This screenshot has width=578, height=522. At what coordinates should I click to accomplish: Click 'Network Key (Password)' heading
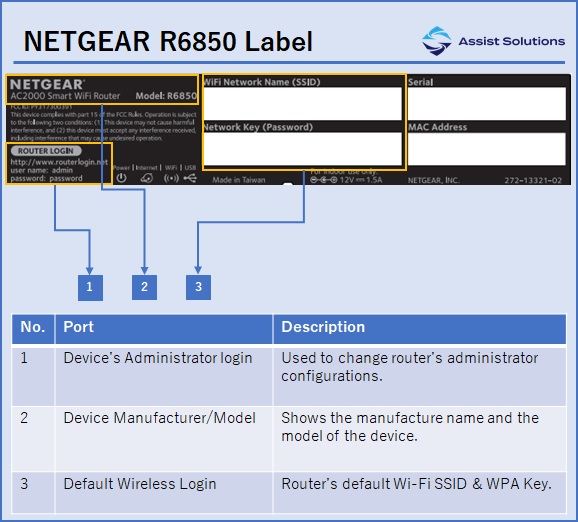tap(258, 127)
